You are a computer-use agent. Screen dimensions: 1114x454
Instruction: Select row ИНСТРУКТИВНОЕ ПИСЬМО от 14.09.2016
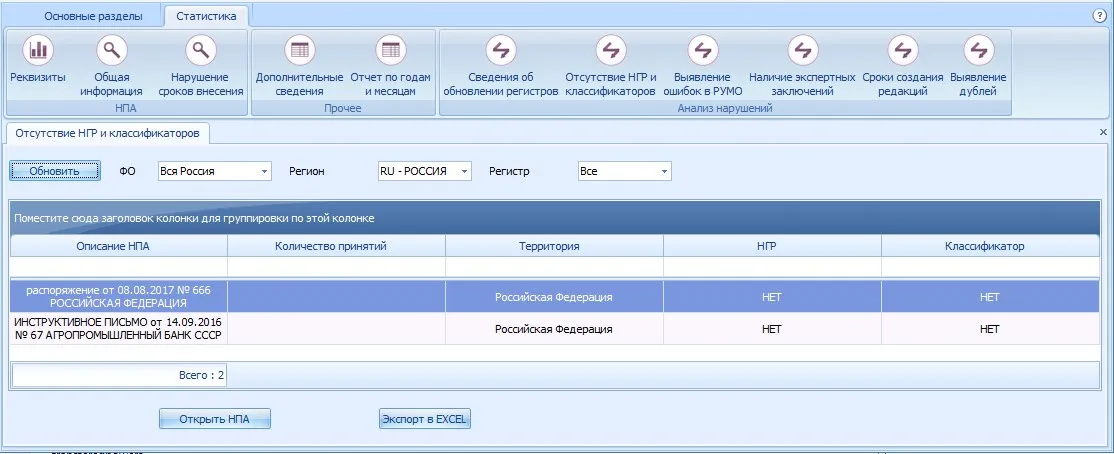coord(555,329)
